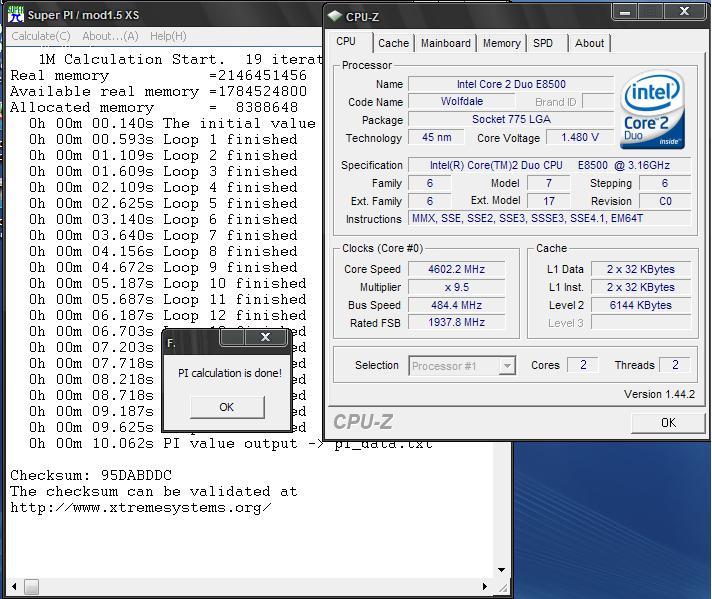Click the Loop 12 finished line
The width and height of the screenshot is (712, 599).
tap(168, 315)
